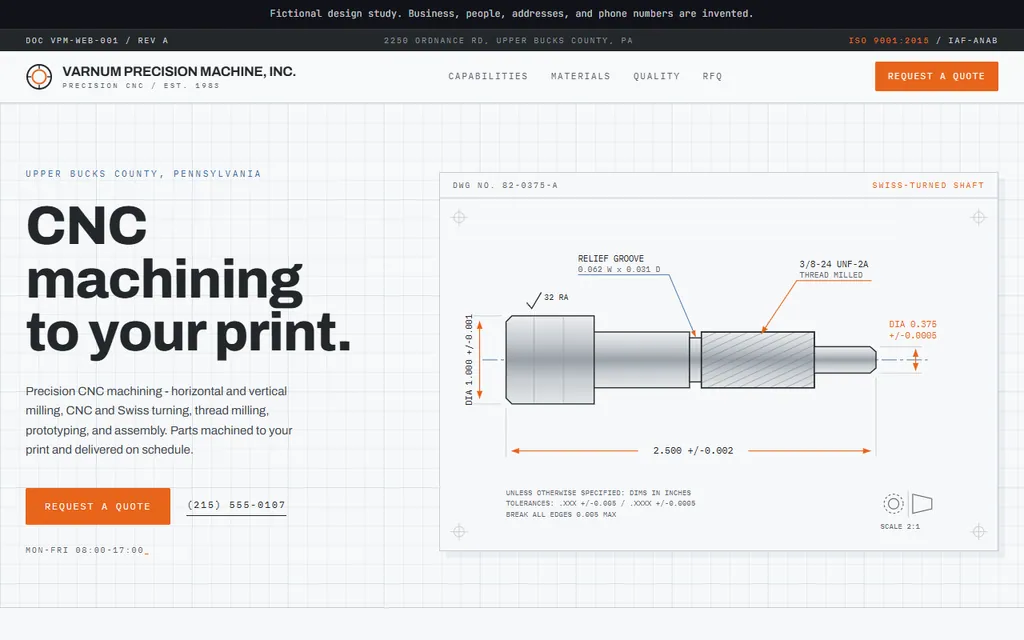Click the hero Request a Quote button
This screenshot has width=1024, height=640.
pyautogui.click(x=98, y=506)
